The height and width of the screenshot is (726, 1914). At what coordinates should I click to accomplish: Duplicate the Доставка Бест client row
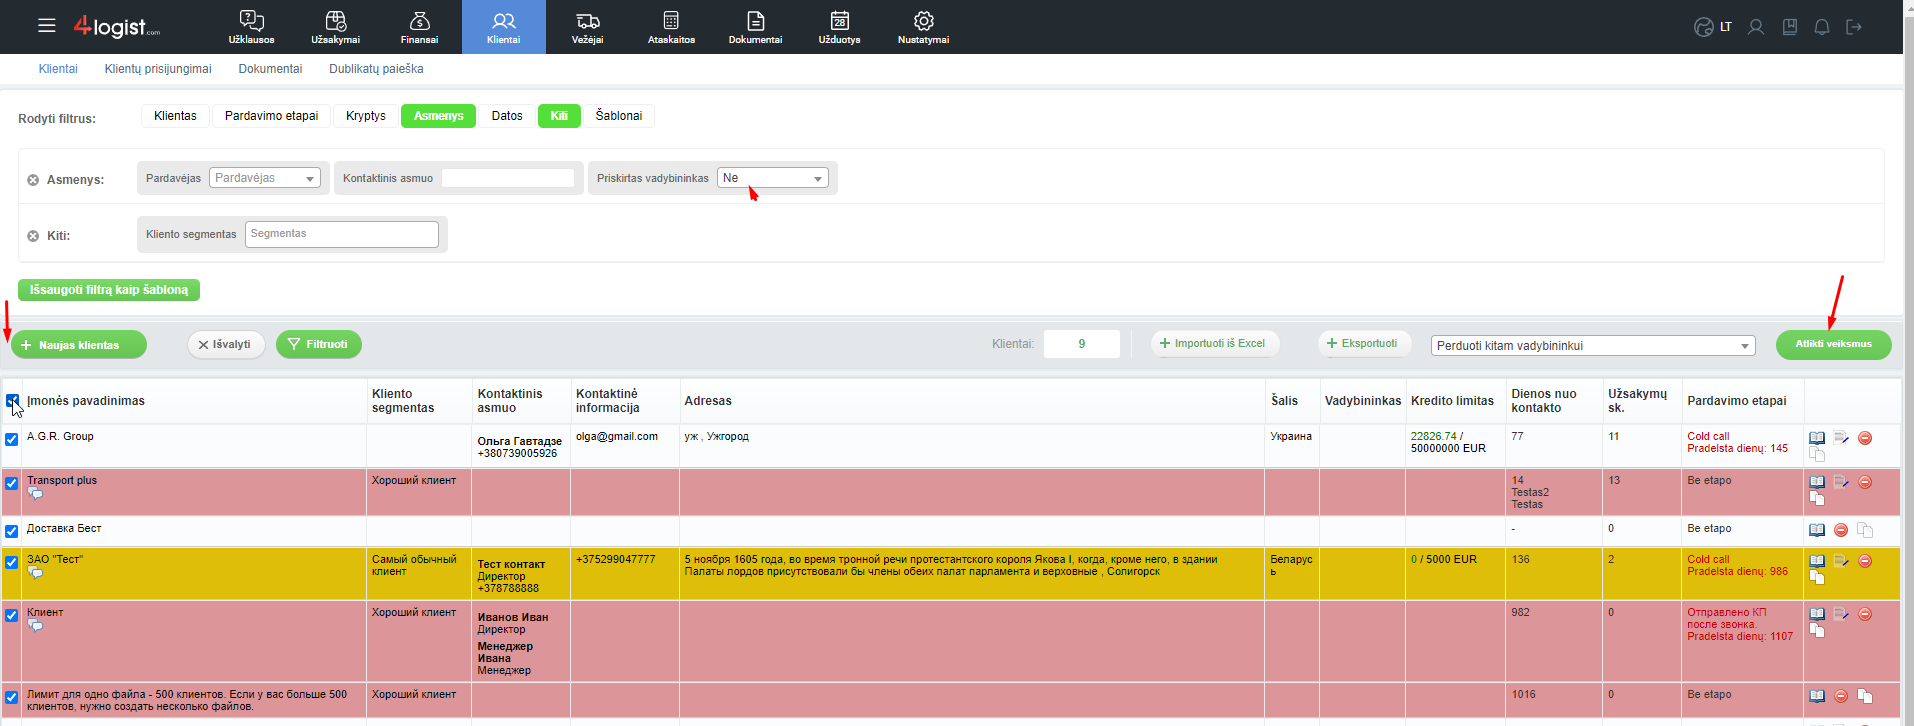coord(1865,530)
